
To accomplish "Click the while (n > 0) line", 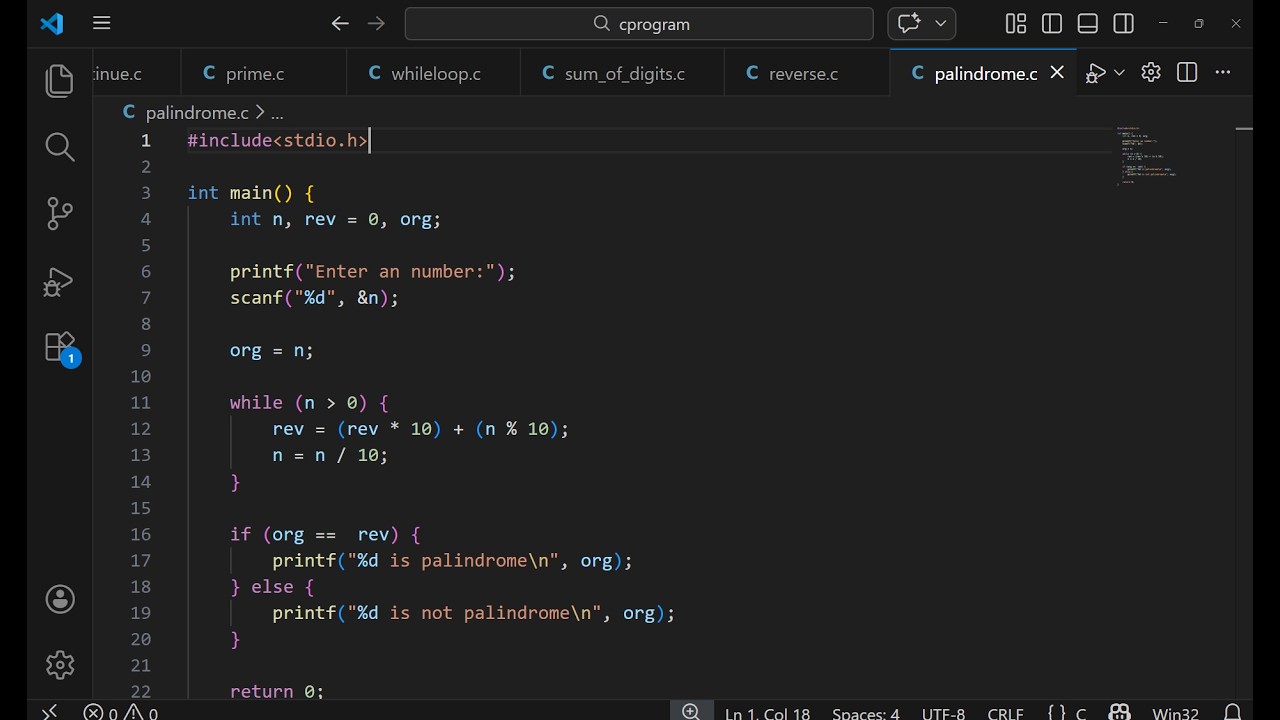I will pyautogui.click(x=309, y=403).
